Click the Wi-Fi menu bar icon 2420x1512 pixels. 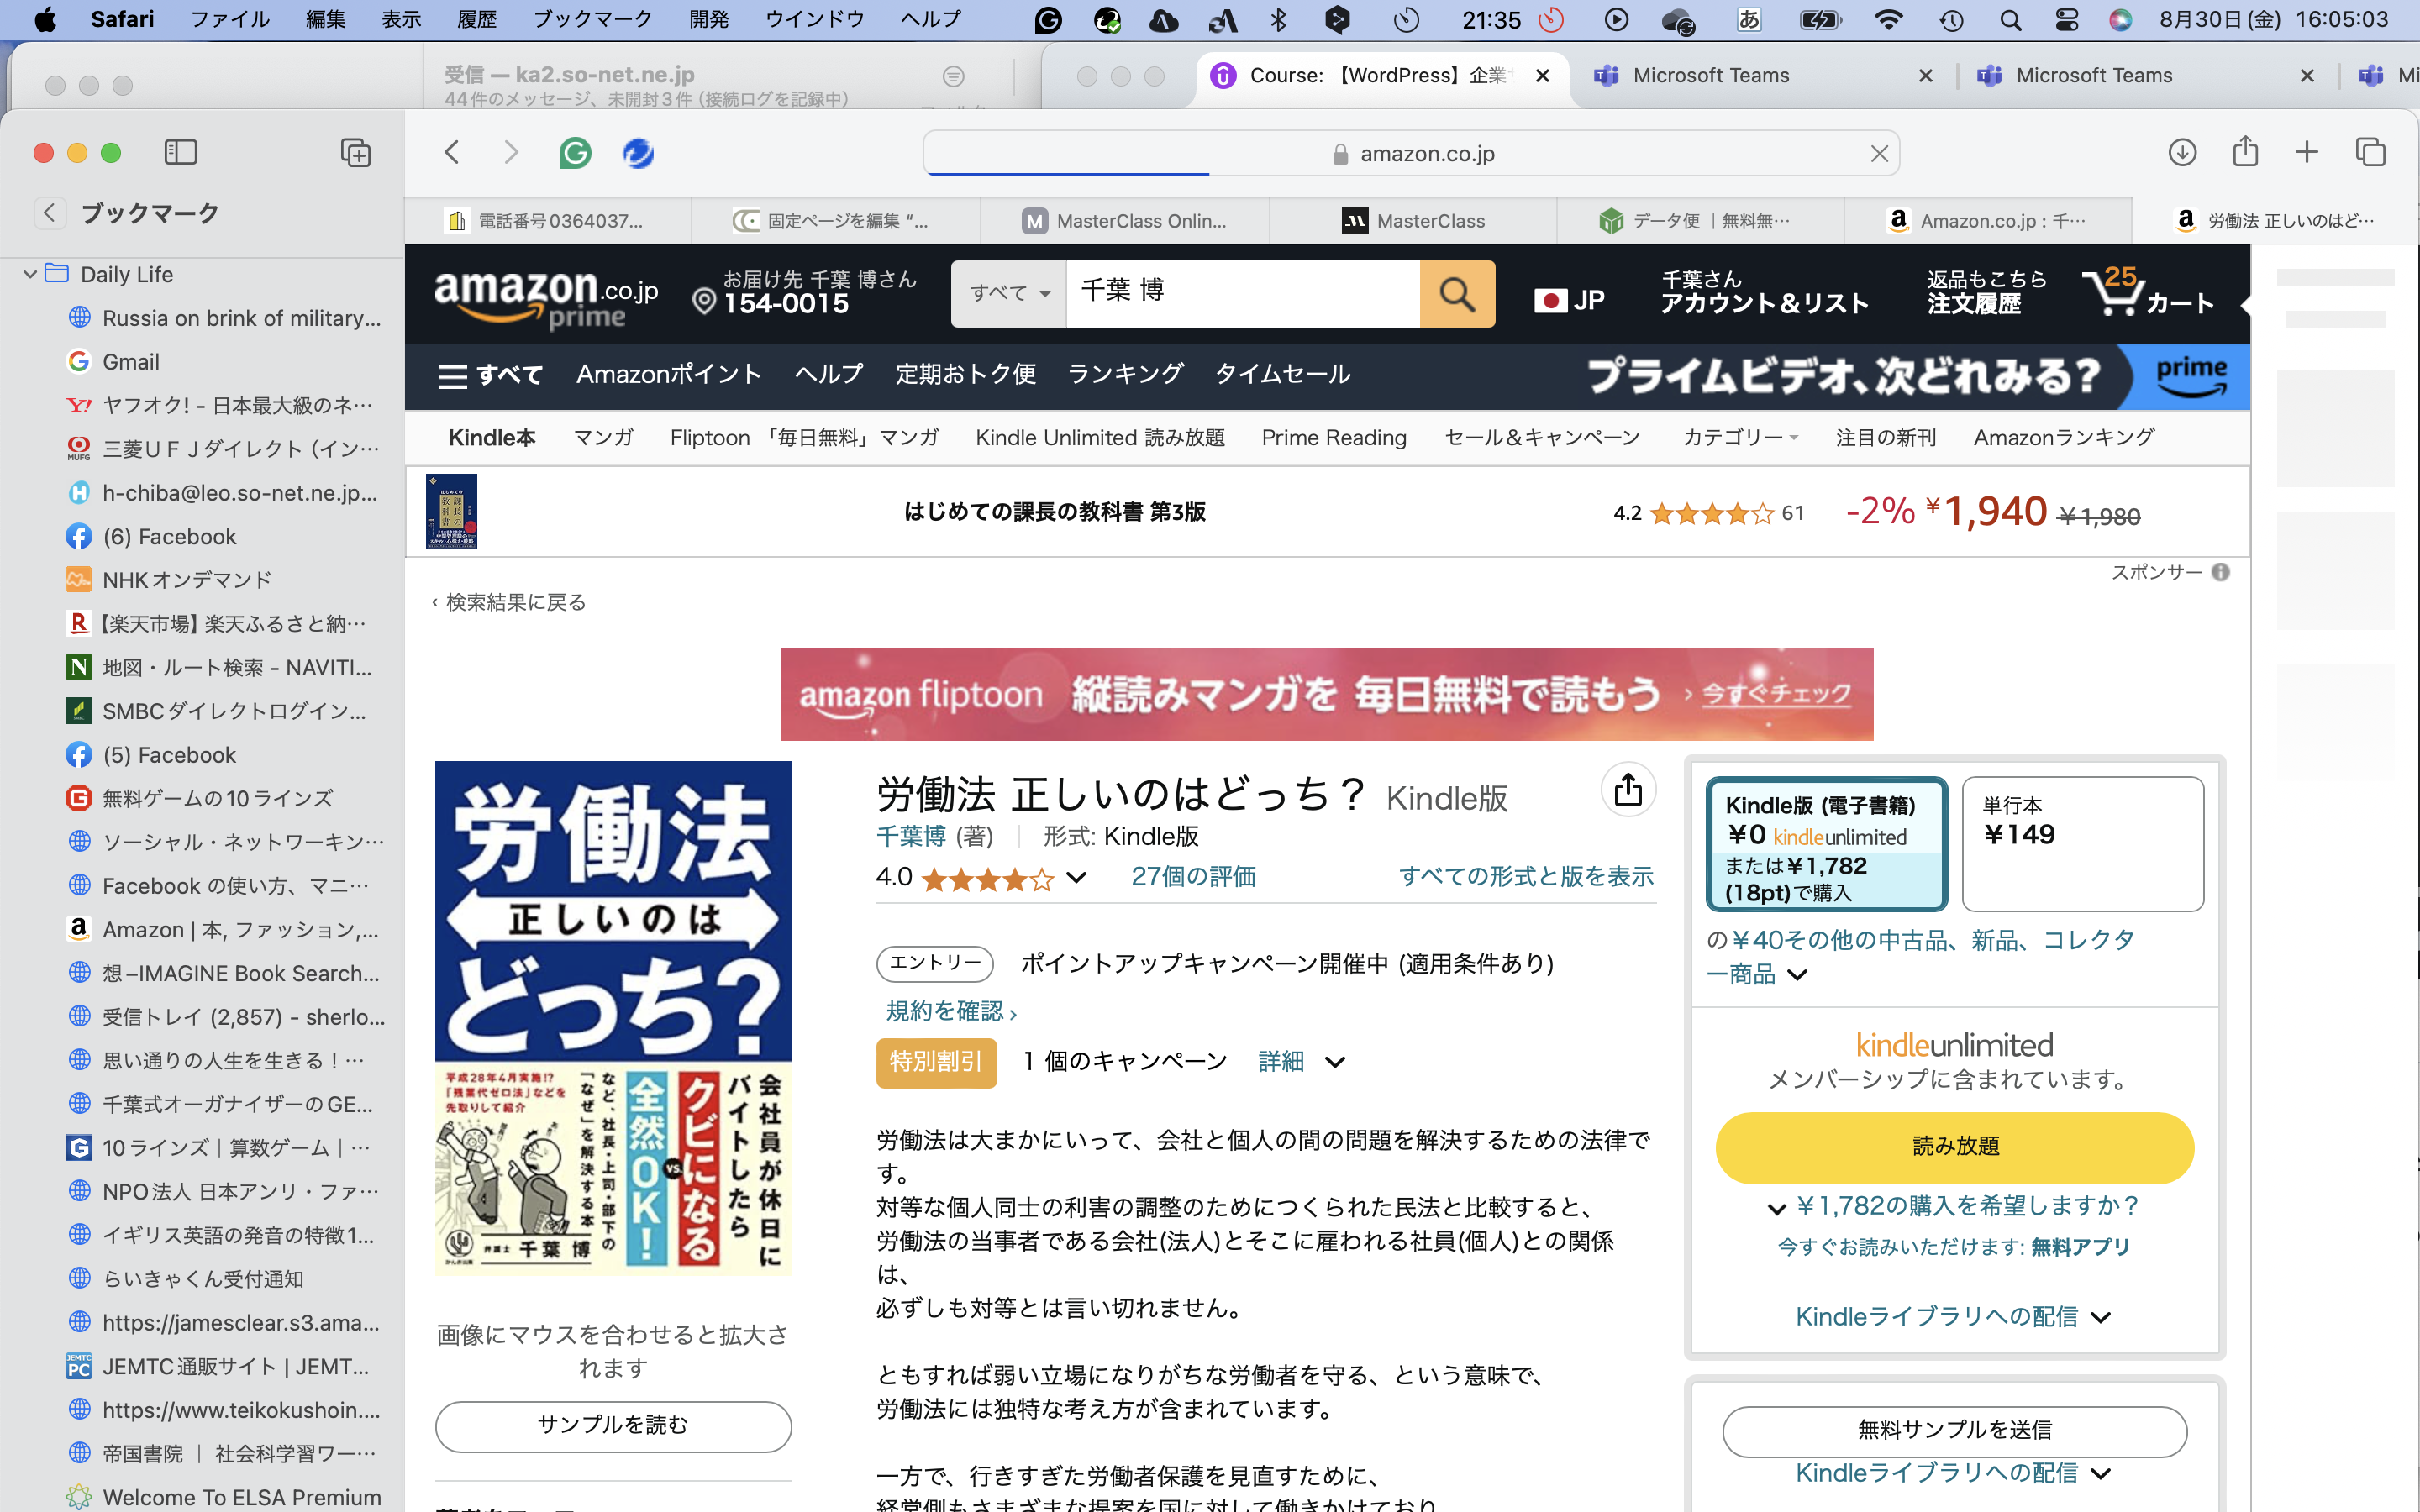pyautogui.click(x=1888, y=20)
